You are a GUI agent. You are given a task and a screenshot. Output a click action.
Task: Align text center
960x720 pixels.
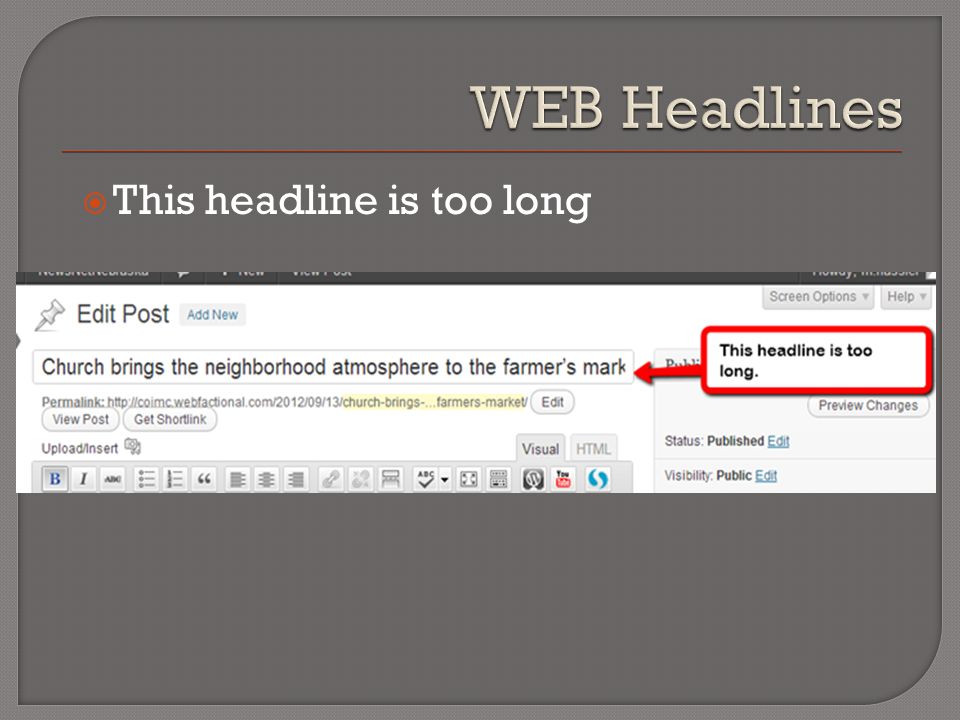[x=266, y=479]
